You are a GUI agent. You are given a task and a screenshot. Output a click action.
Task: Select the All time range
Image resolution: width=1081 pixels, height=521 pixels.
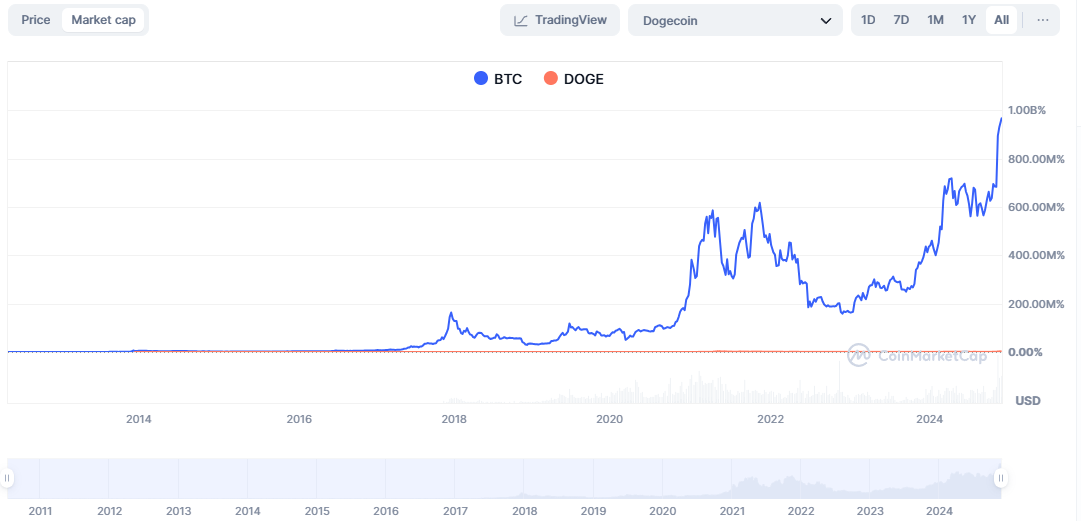tap(1001, 20)
